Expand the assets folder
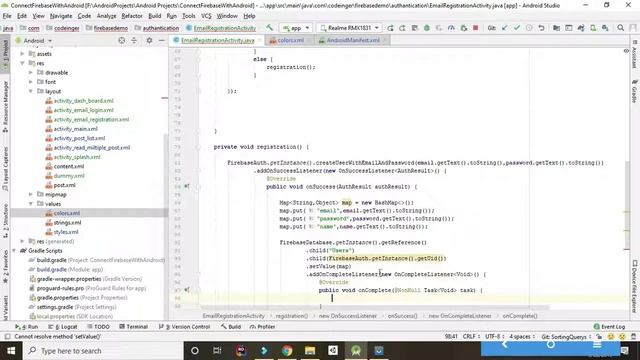The height and width of the screenshot is (360, 640). pos(22,53)
